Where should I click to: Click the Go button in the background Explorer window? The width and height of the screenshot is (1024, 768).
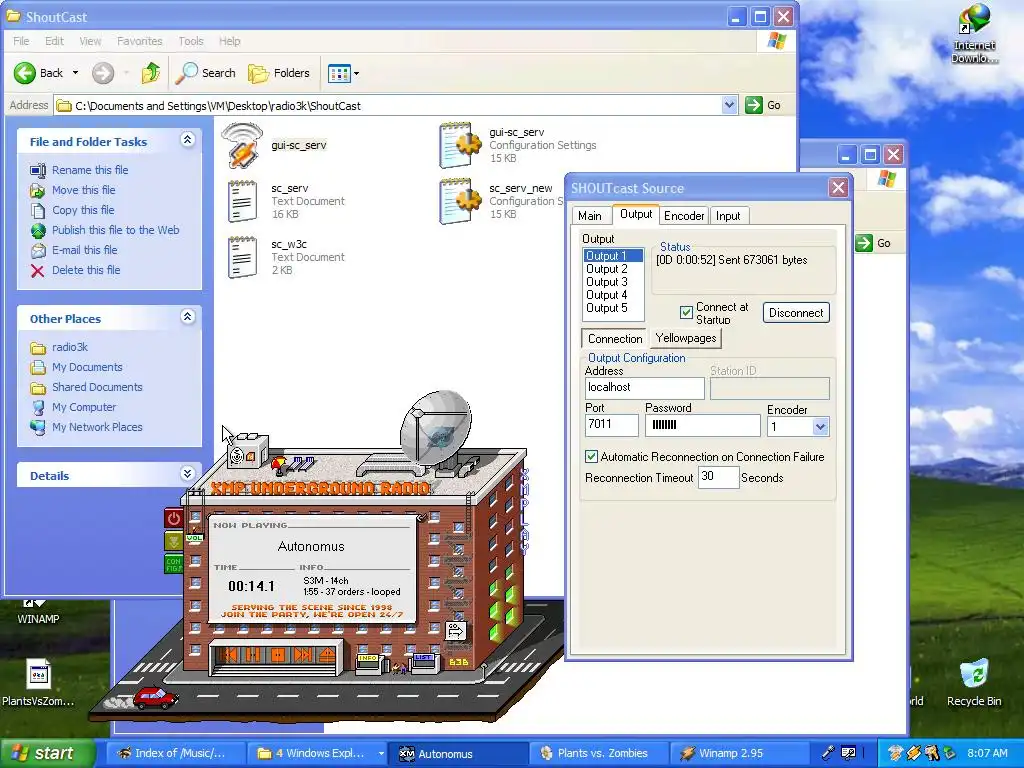[x=873, y=243]
